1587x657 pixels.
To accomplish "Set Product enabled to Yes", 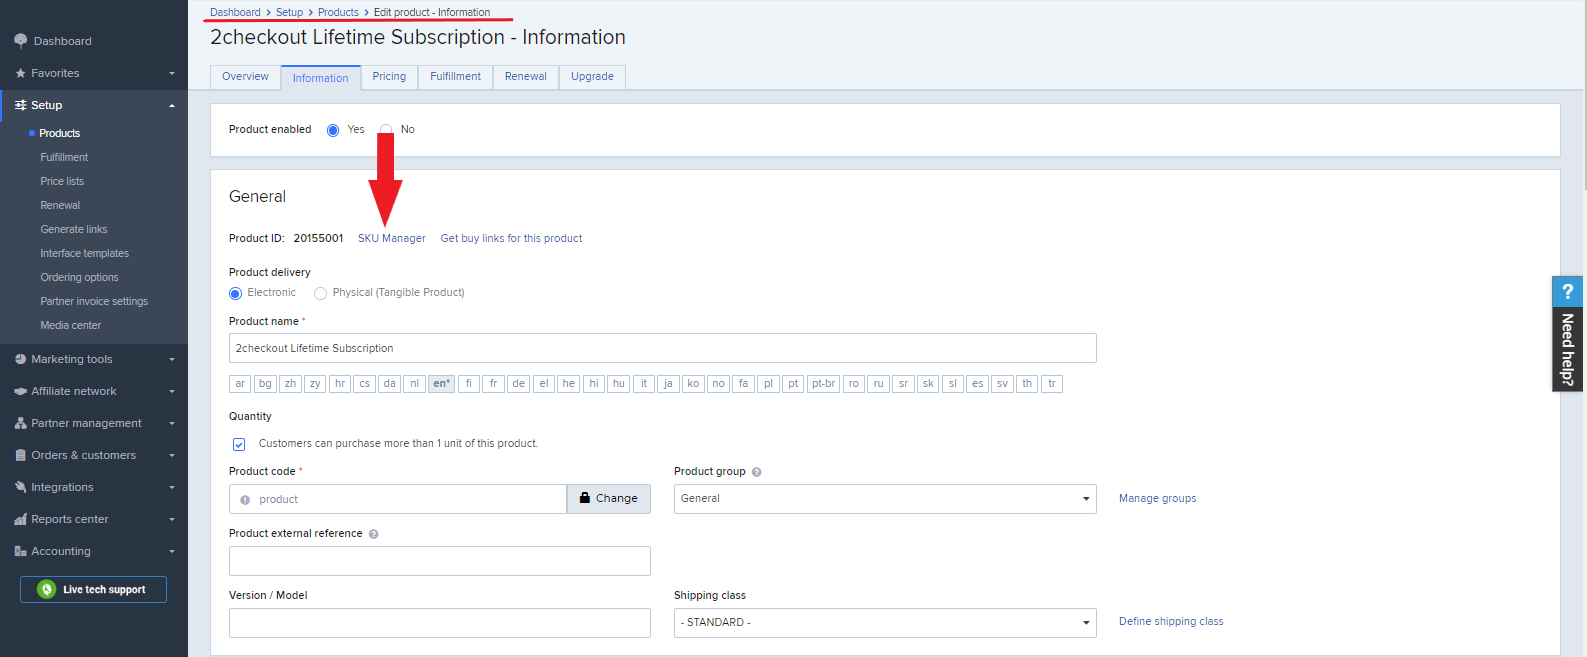I will 333,130.
